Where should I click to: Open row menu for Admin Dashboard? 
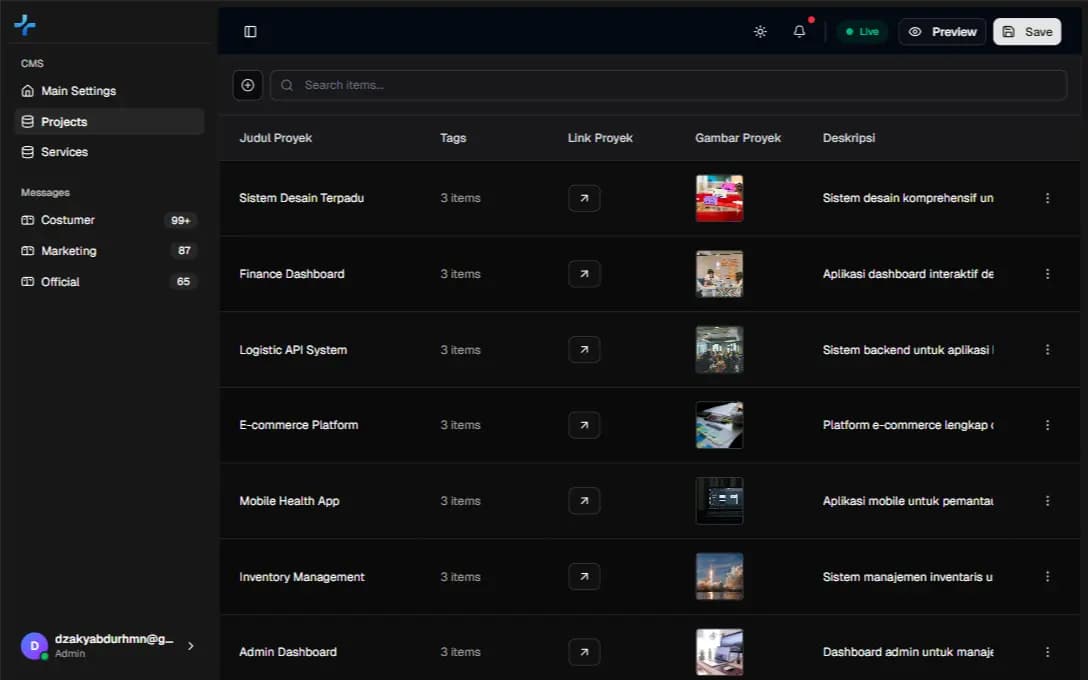(x=1048, y=652)
